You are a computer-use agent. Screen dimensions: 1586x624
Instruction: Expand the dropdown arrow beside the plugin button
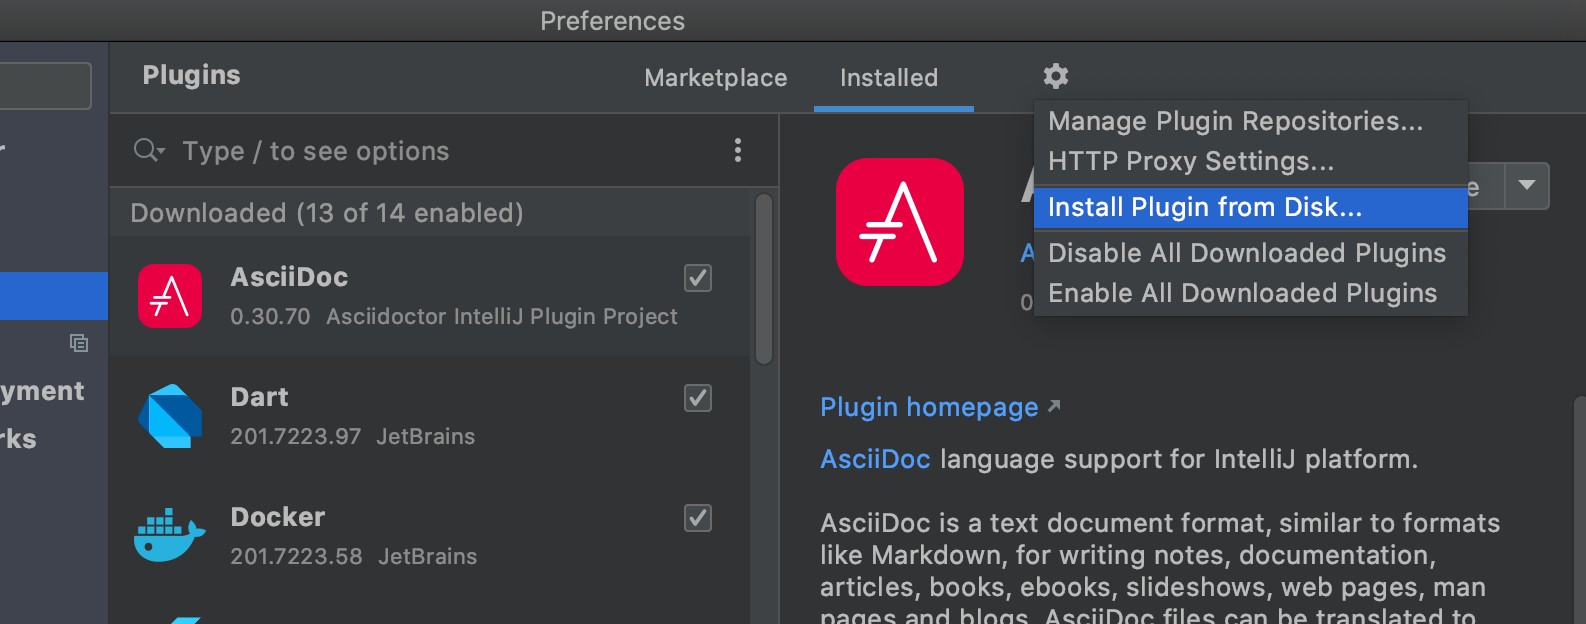pos(1527,186)
